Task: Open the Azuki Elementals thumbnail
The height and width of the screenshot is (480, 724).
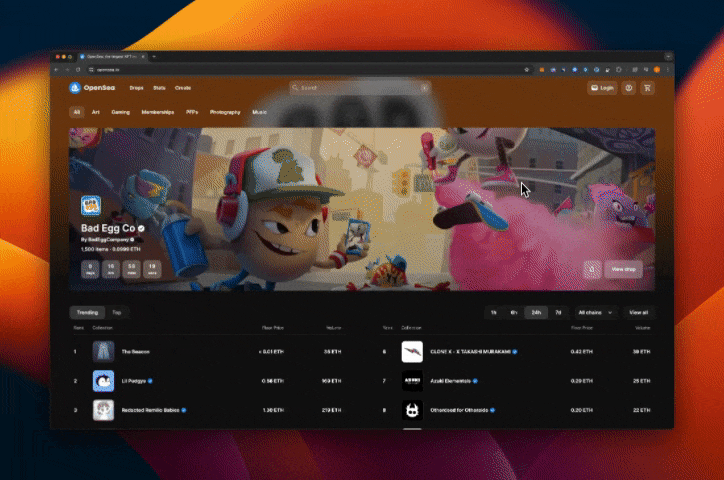Action: pos(412,381)
